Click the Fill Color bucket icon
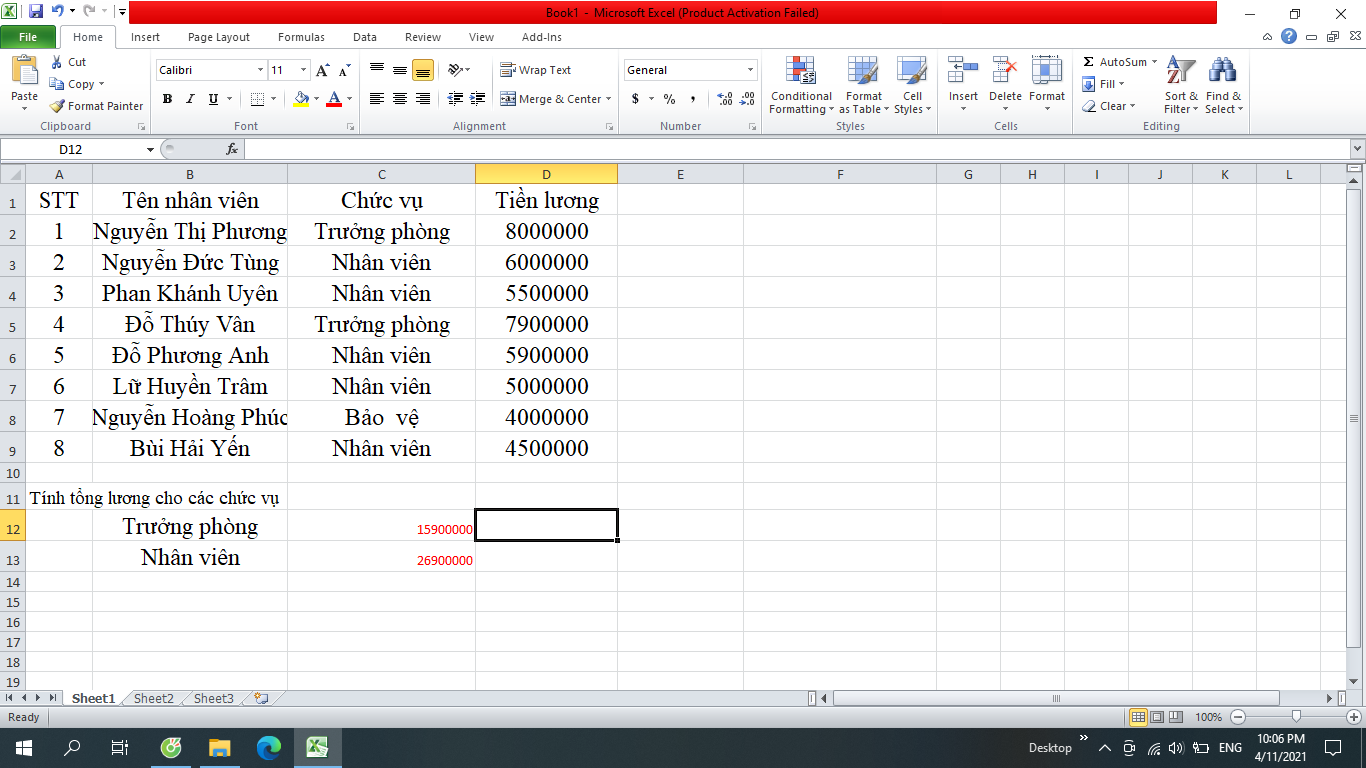1366x768 pixels. click(302, 99)
